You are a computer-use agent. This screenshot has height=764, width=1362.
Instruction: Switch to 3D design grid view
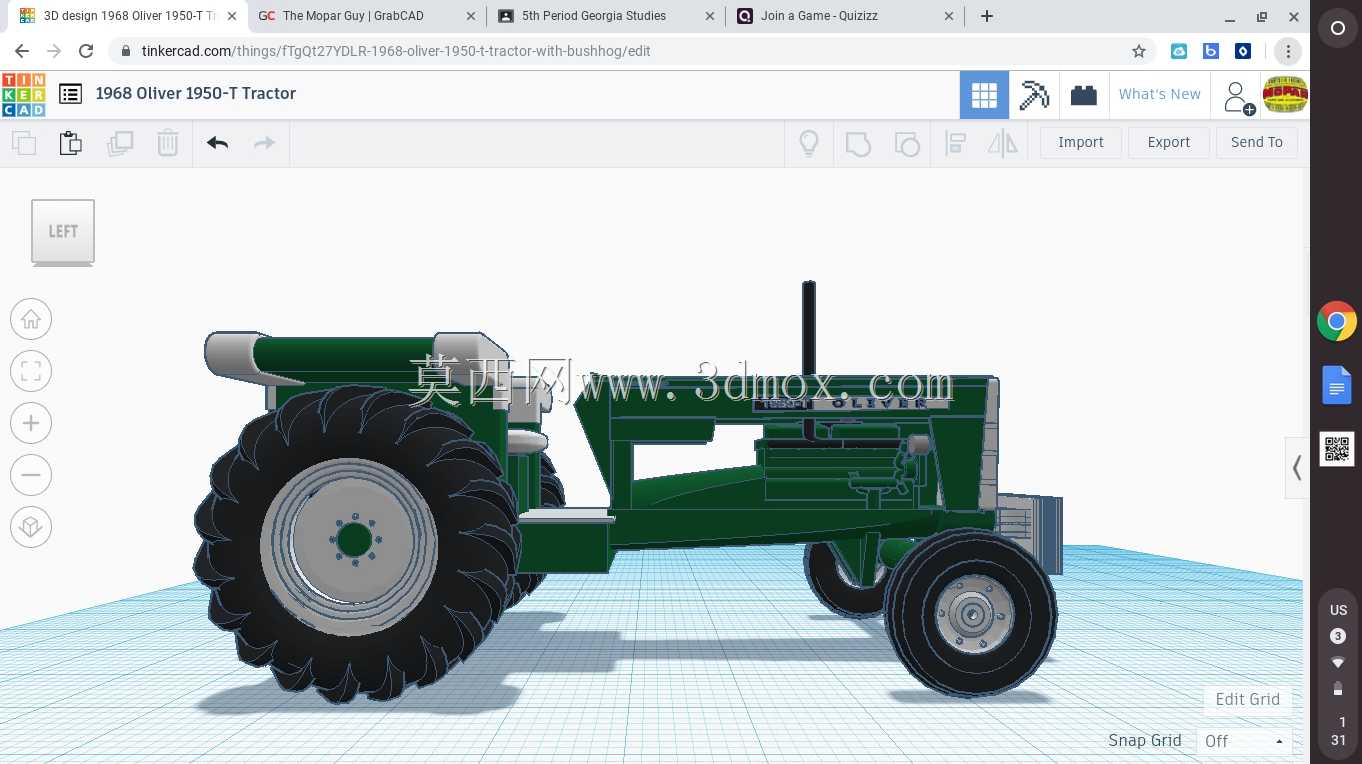tap(984, 95)
